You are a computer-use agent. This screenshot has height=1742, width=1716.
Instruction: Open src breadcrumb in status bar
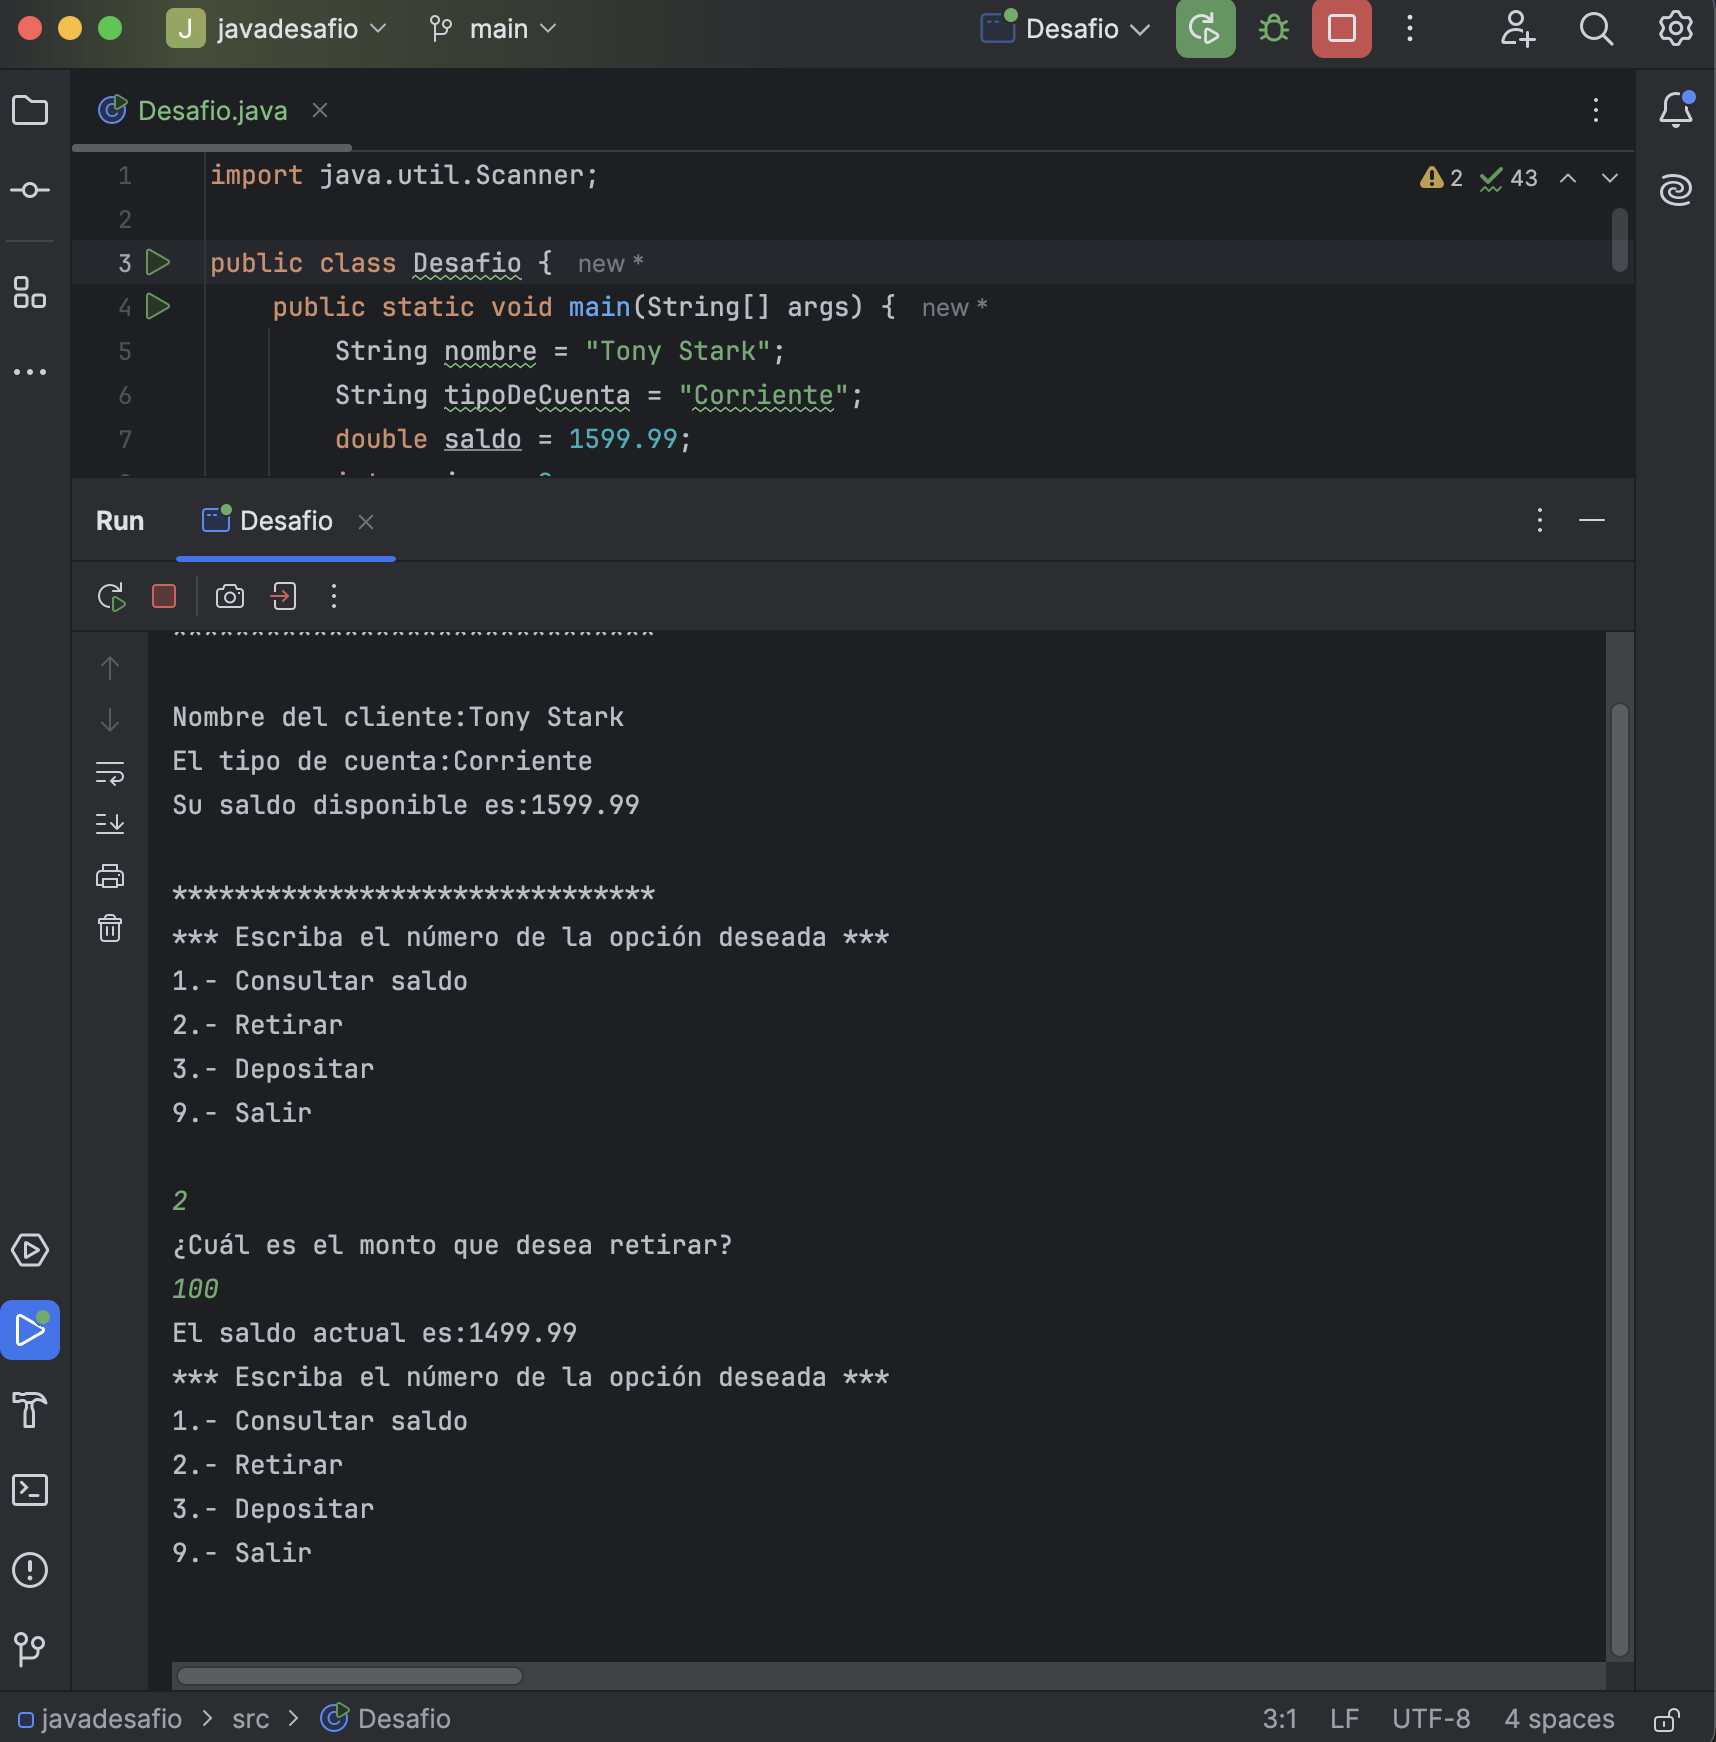point(251,1718)
